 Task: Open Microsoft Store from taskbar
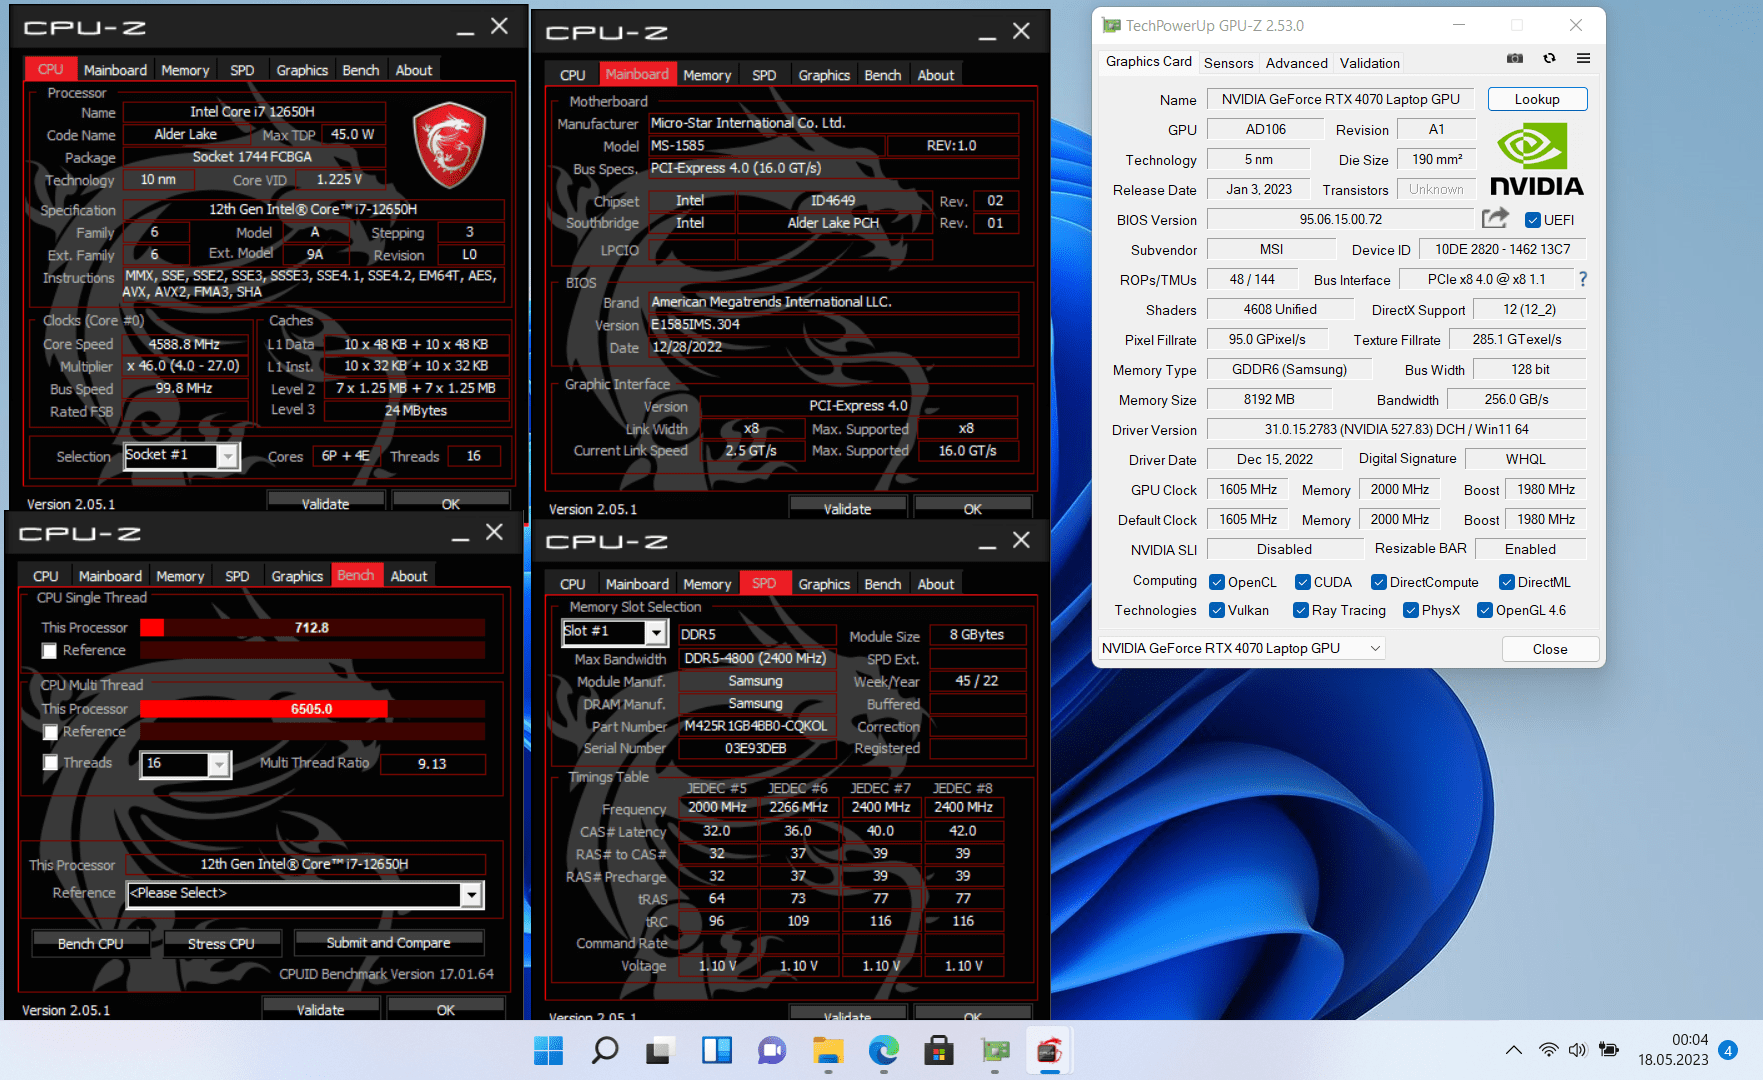point(938,1051)
